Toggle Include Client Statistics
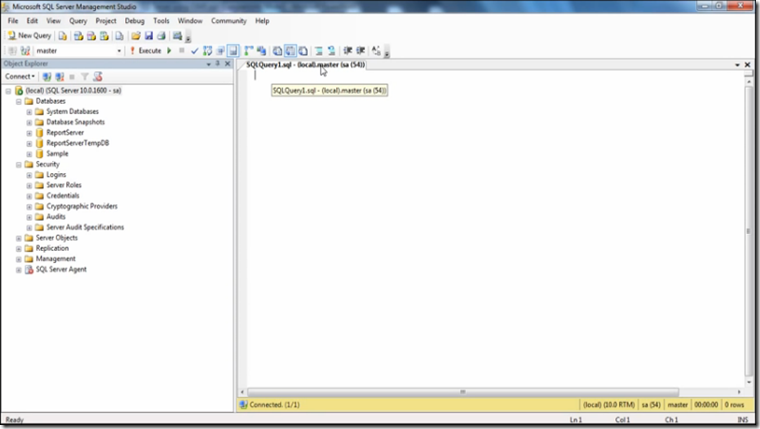 pyautogui.click(x=261, y=50)
